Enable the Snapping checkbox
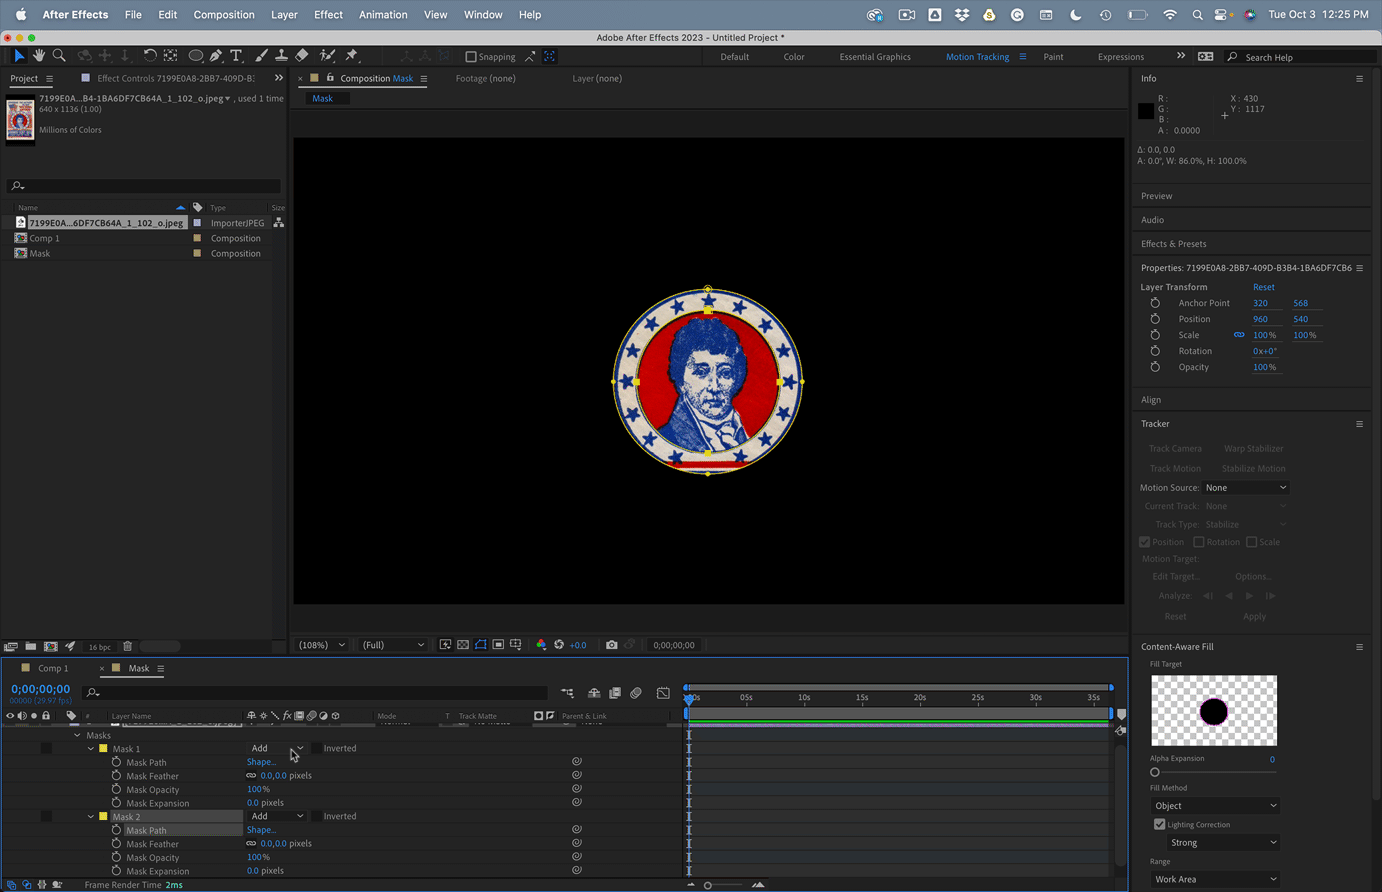The width and height of the screenshot is (1382, 892). tap(471, 57)
